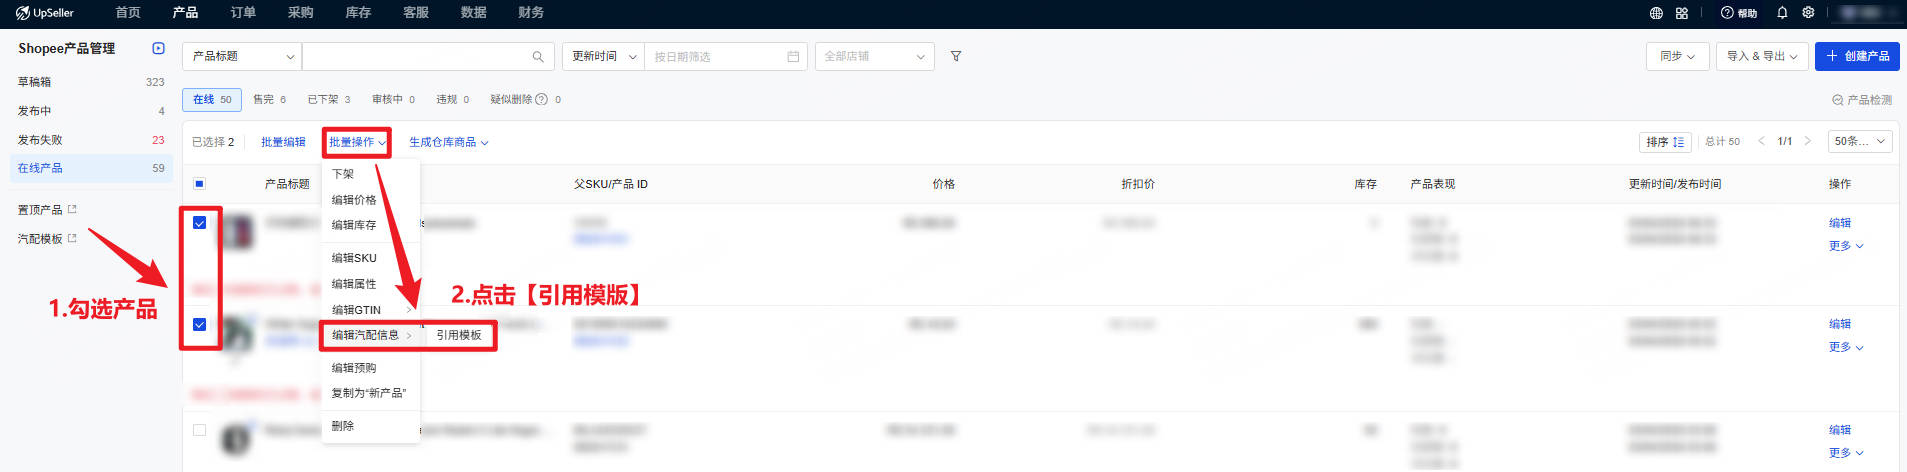Open 草稿箱 in the sidebar
The height and width of the screenshot is (472, 1907).
[x=91, y=82]
